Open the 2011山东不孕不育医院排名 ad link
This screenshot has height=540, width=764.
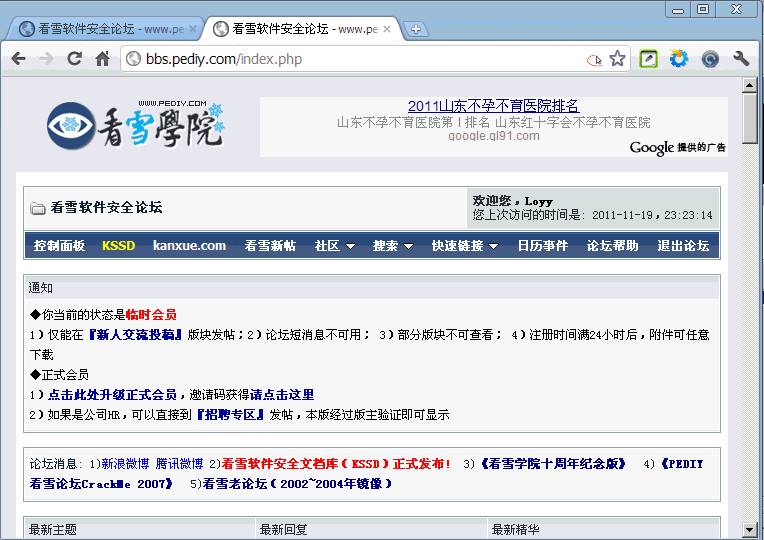coord(493,106)
